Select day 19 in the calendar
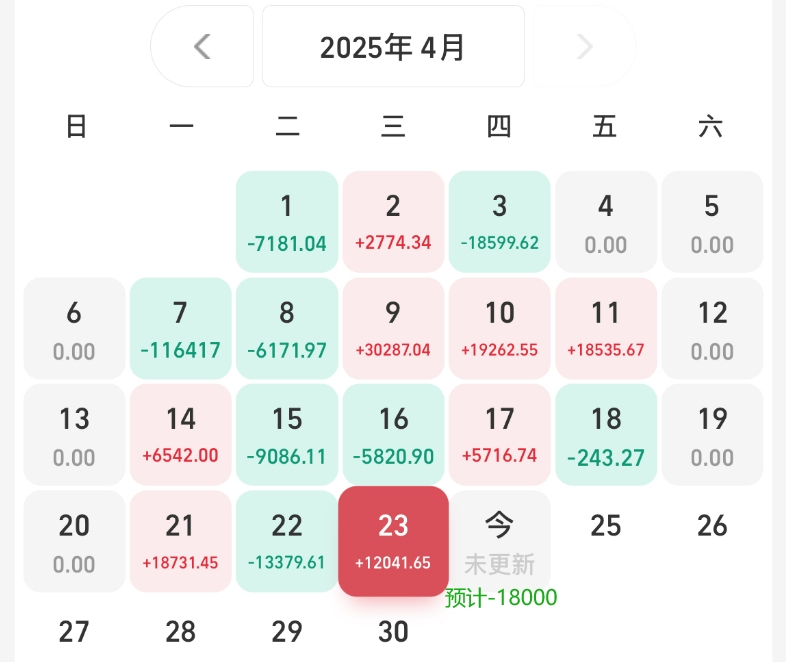Image resolution: width=786 pixels, height=662 pixels. [x=712, y=434]
